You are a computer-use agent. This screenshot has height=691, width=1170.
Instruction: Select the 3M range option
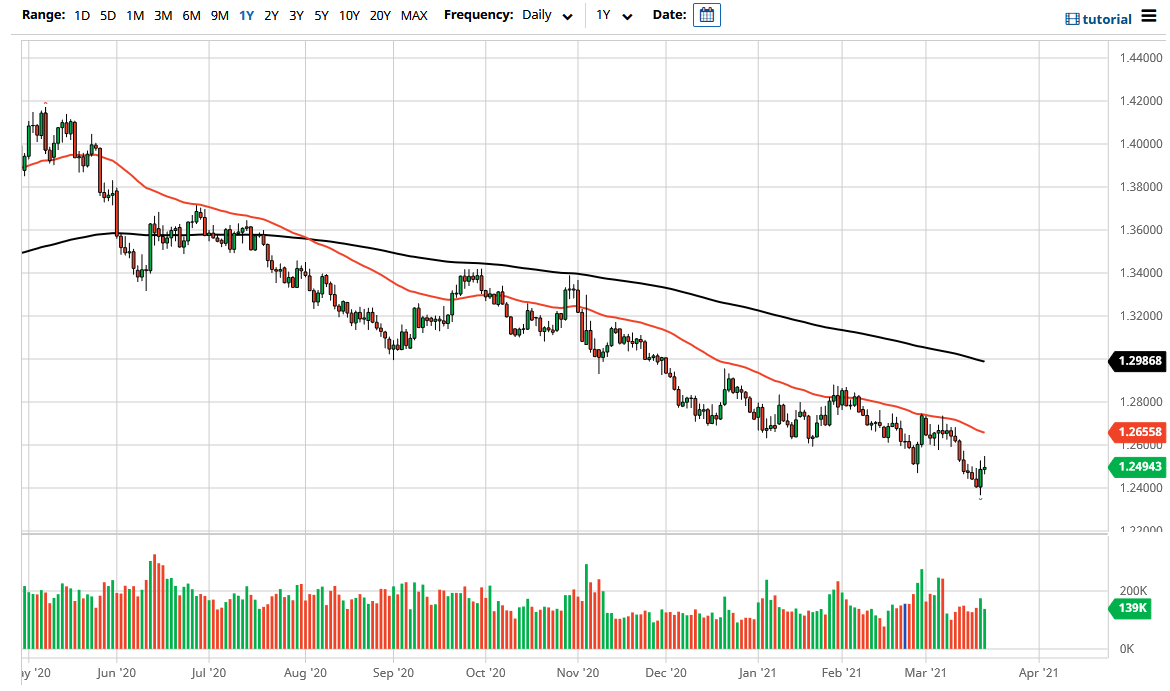163,16
